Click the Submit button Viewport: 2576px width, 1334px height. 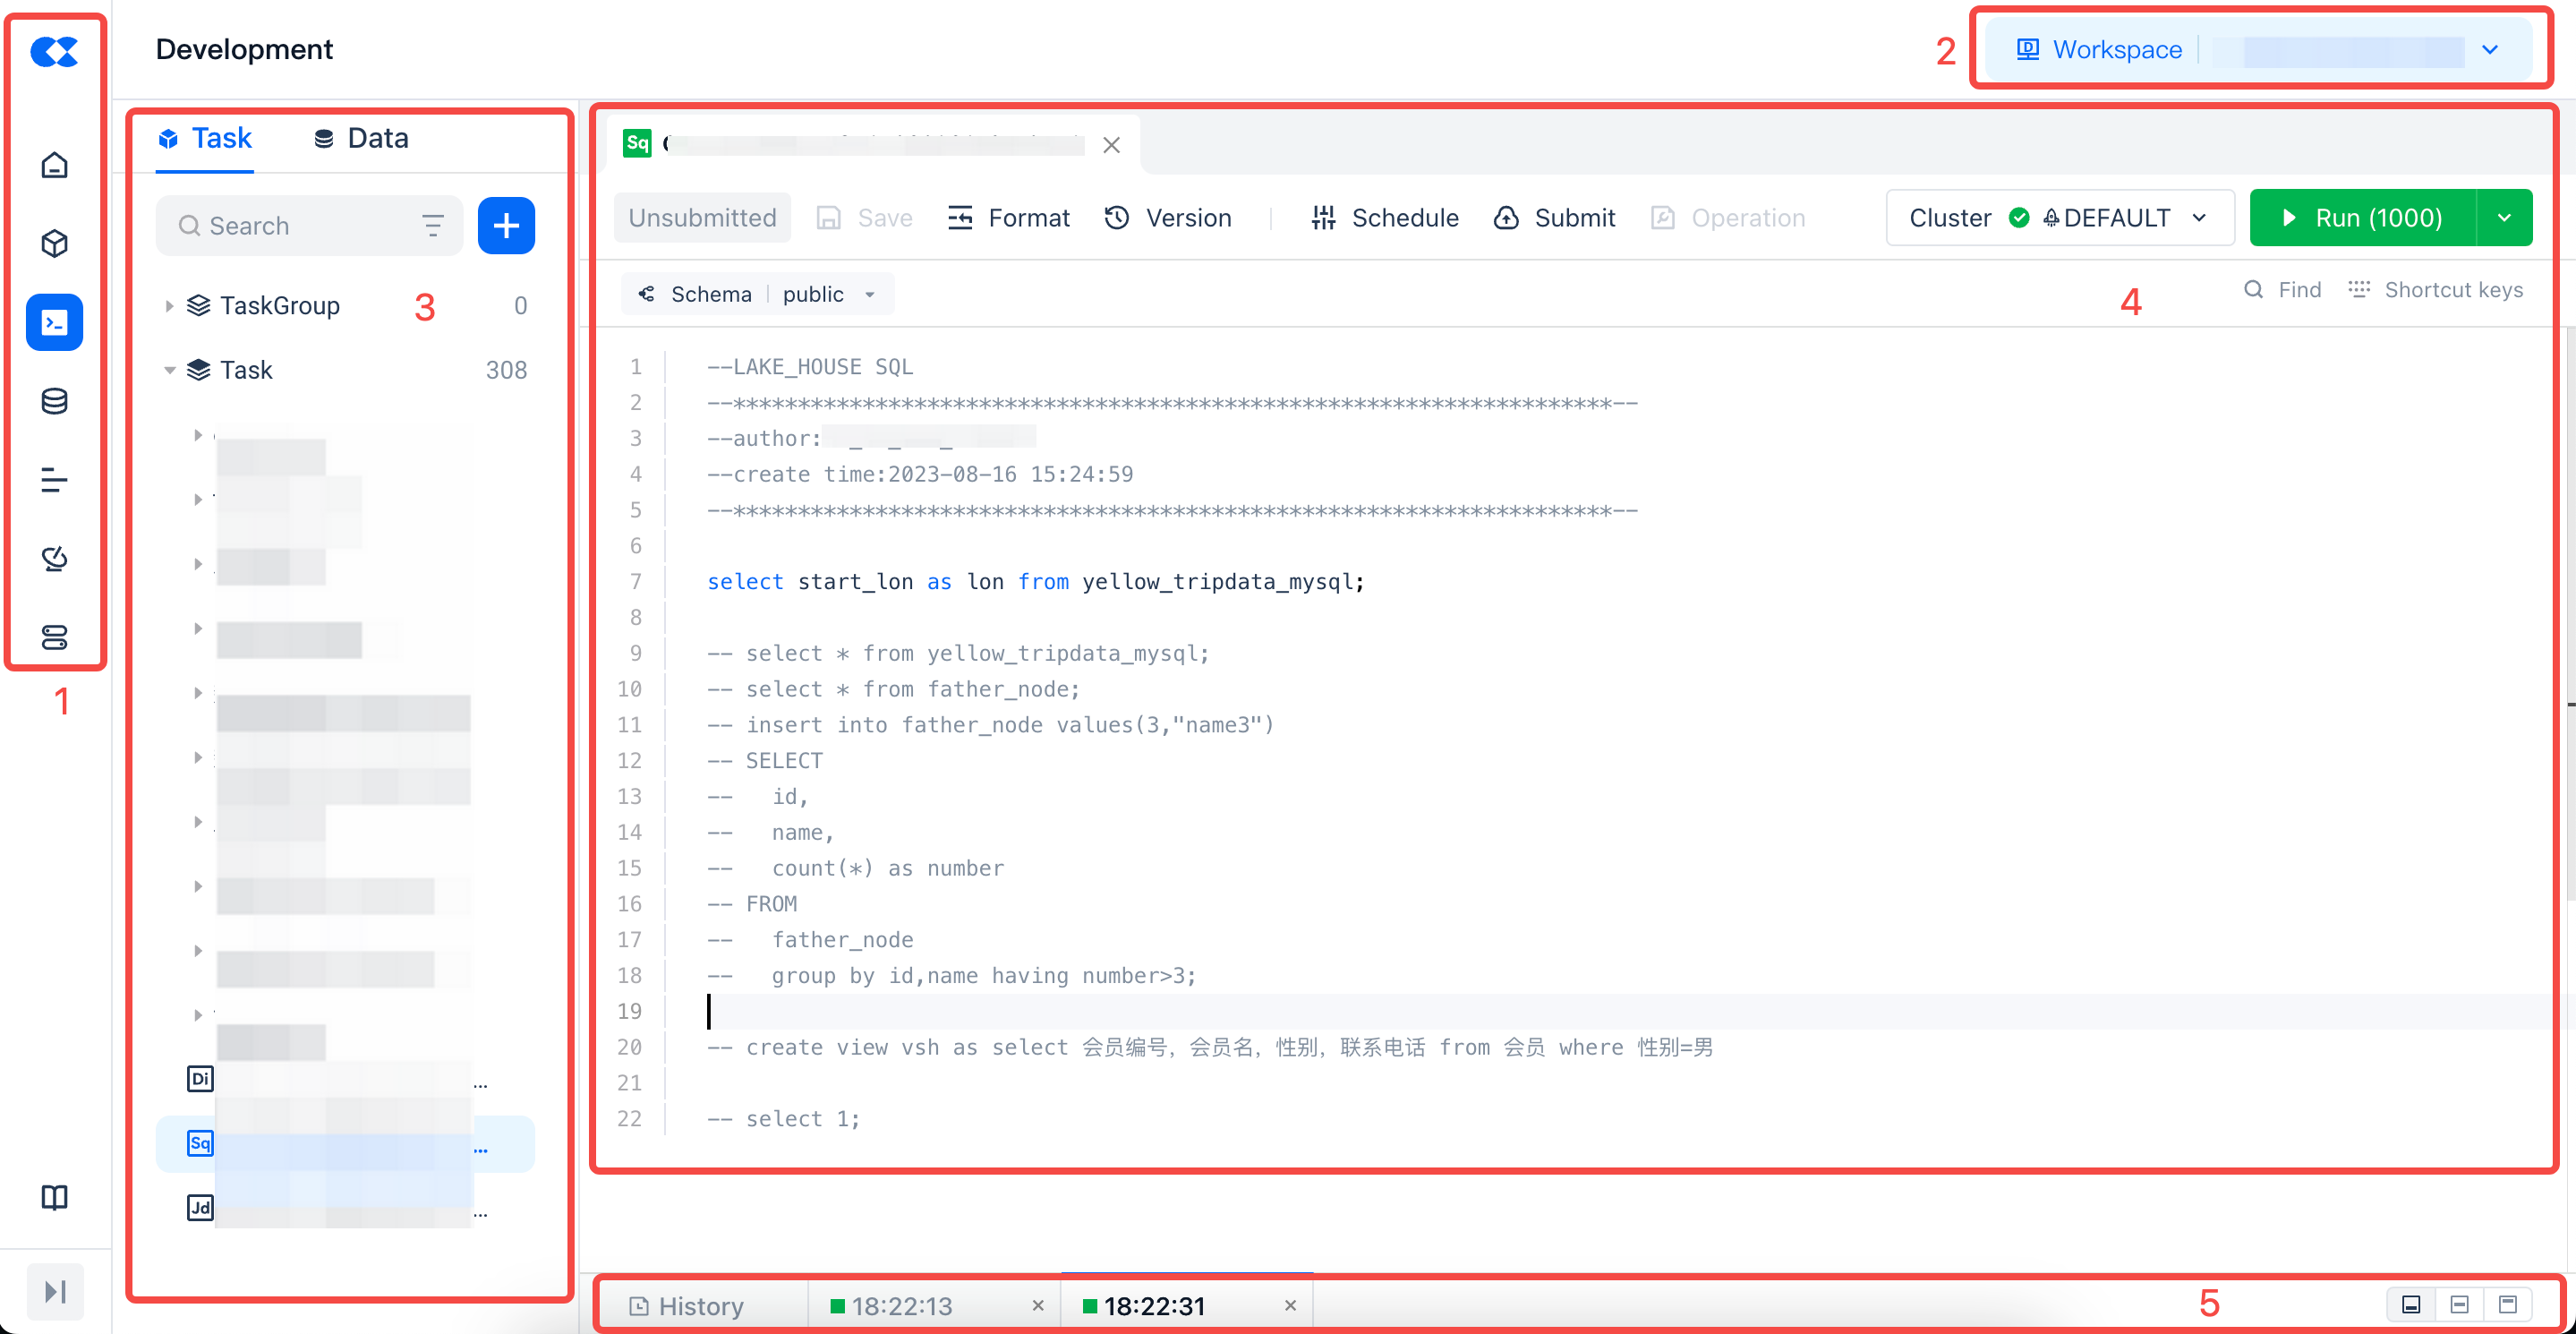(x=1554, y=218)
